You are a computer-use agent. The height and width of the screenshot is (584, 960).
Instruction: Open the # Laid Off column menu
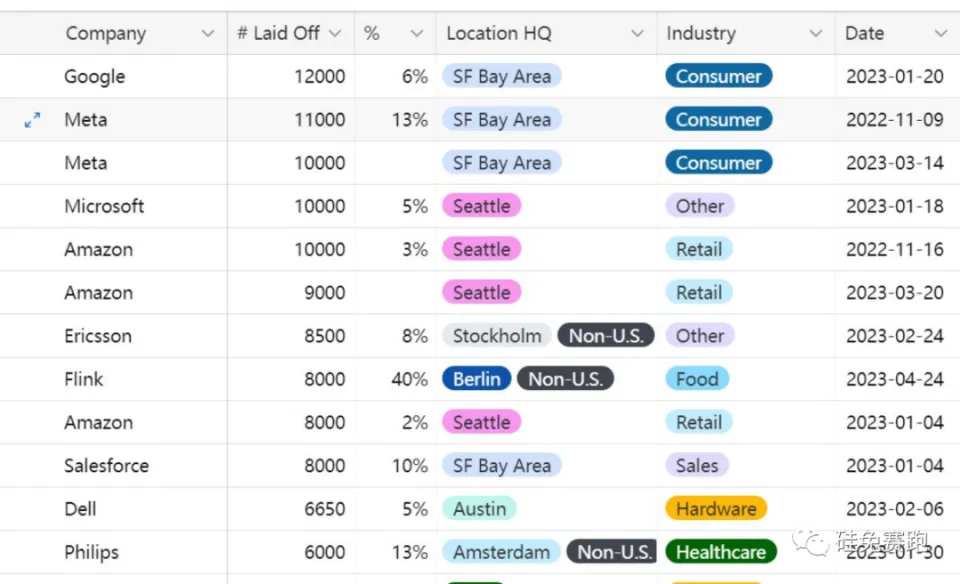334,34
